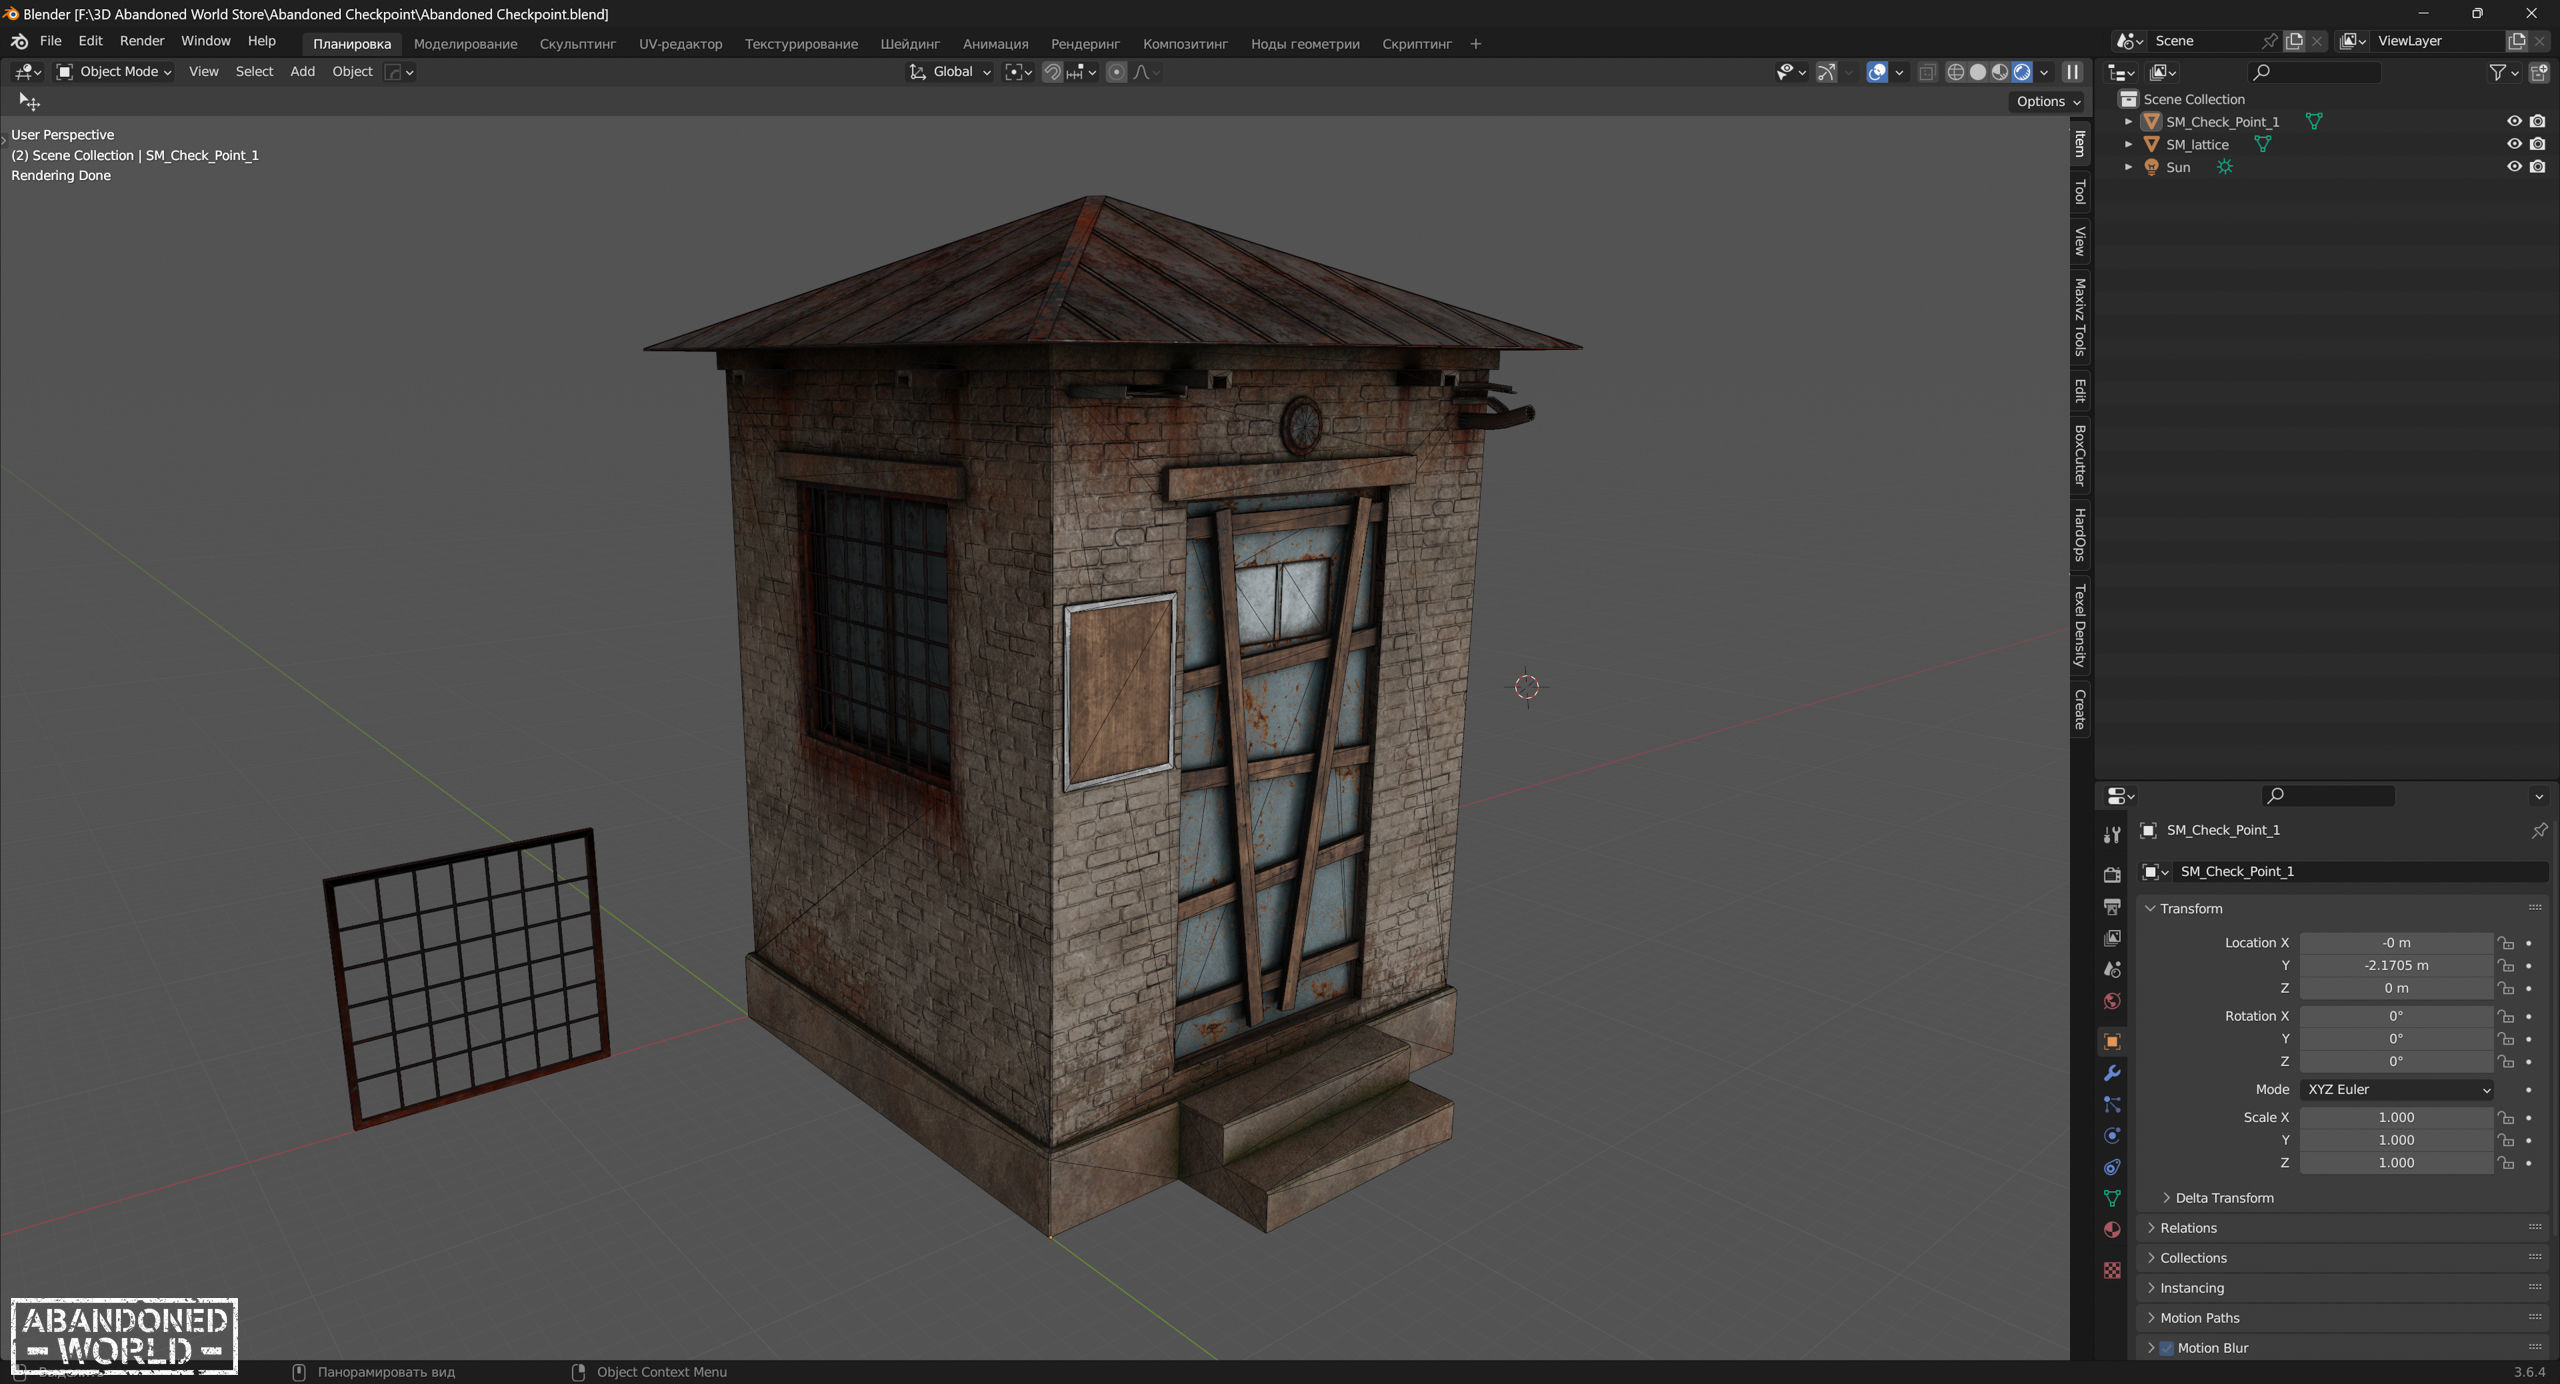Open the Object Mode dropdown
The height and width of the screenshot is (1384, 2560).
114,72
